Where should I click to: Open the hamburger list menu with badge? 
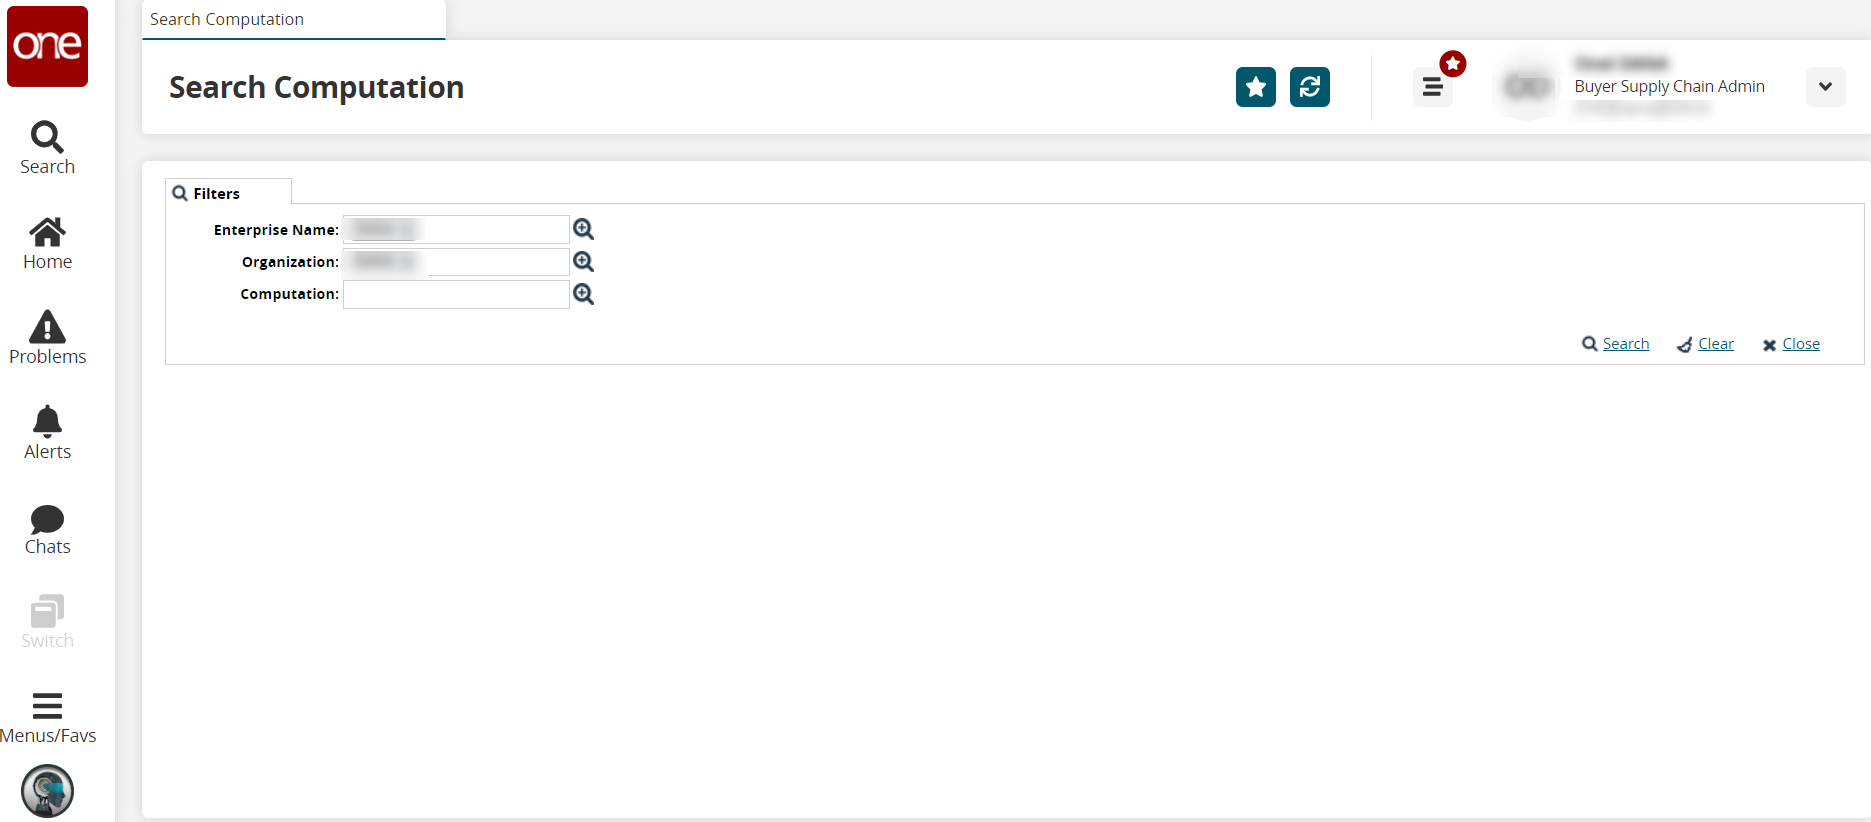coord(1432,87)
